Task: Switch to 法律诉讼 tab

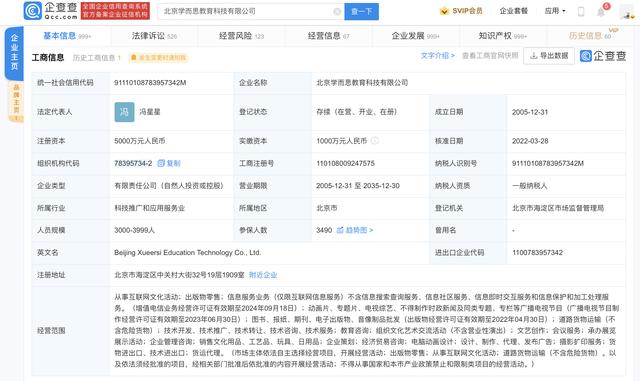Action: (x=154, y=36)
